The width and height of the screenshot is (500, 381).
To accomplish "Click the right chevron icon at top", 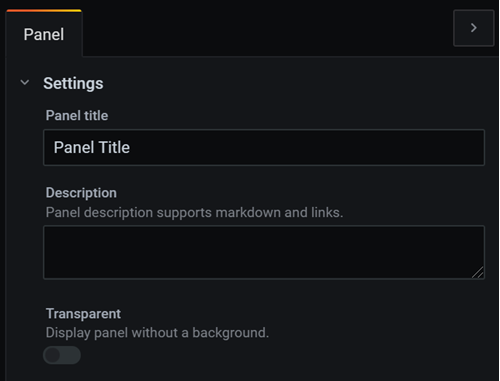I will point(473,28).
